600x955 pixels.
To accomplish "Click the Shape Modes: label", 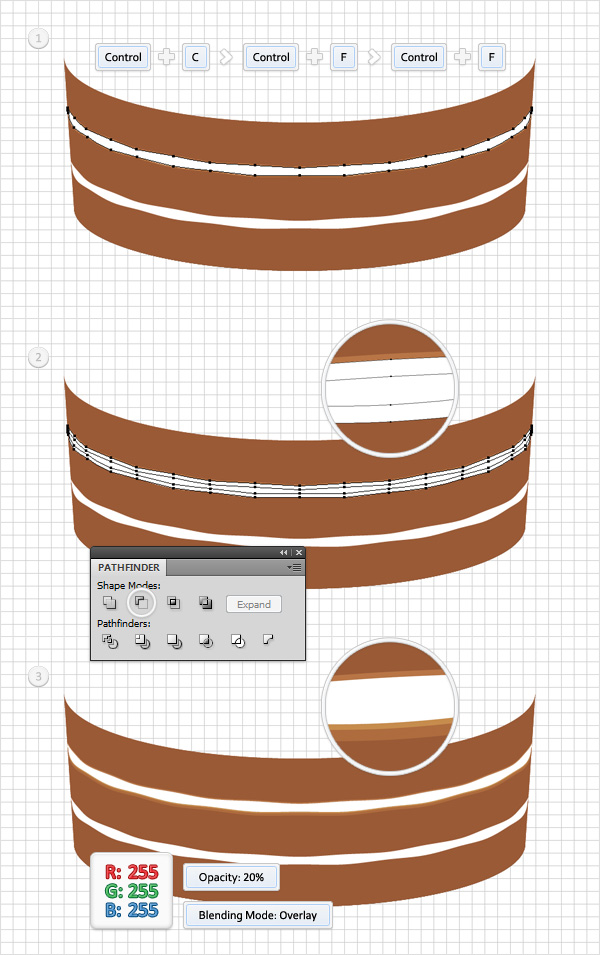I will pyautogui.click(x=129, y=585).
